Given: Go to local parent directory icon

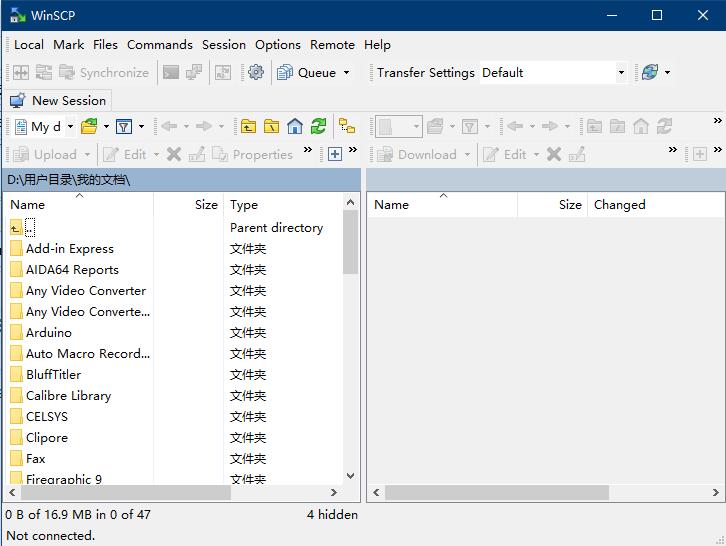Looking at the screenshot, I should point(248,126).
